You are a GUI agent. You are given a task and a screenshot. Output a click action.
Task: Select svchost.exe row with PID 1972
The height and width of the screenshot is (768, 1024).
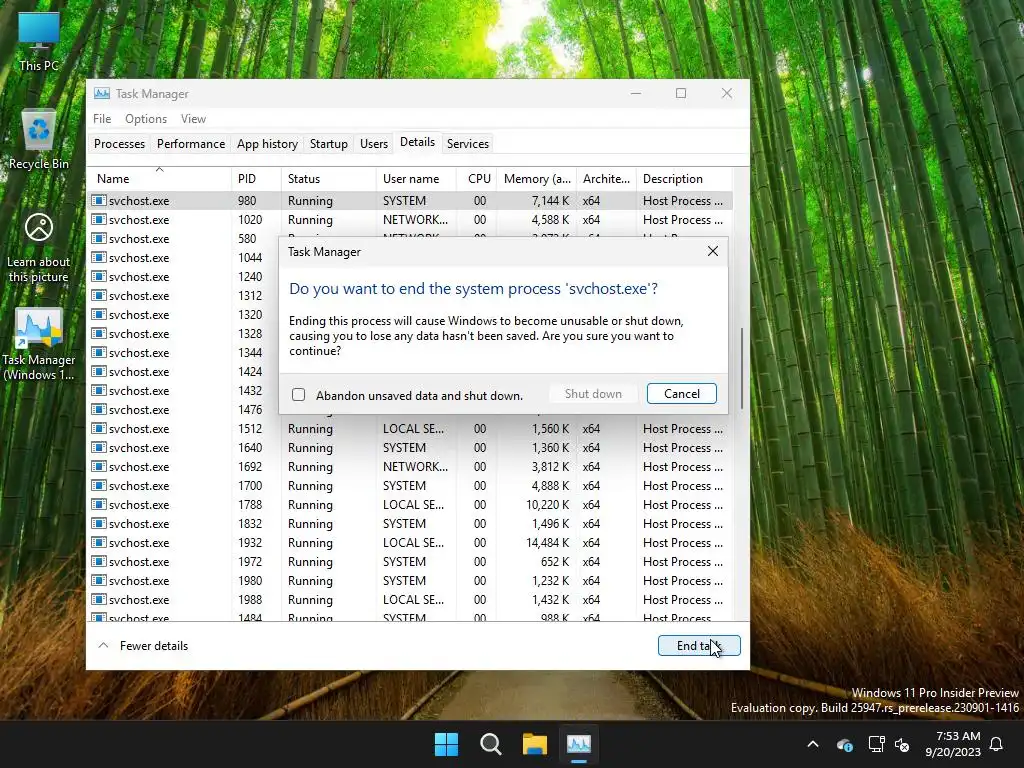click(410, 561)
